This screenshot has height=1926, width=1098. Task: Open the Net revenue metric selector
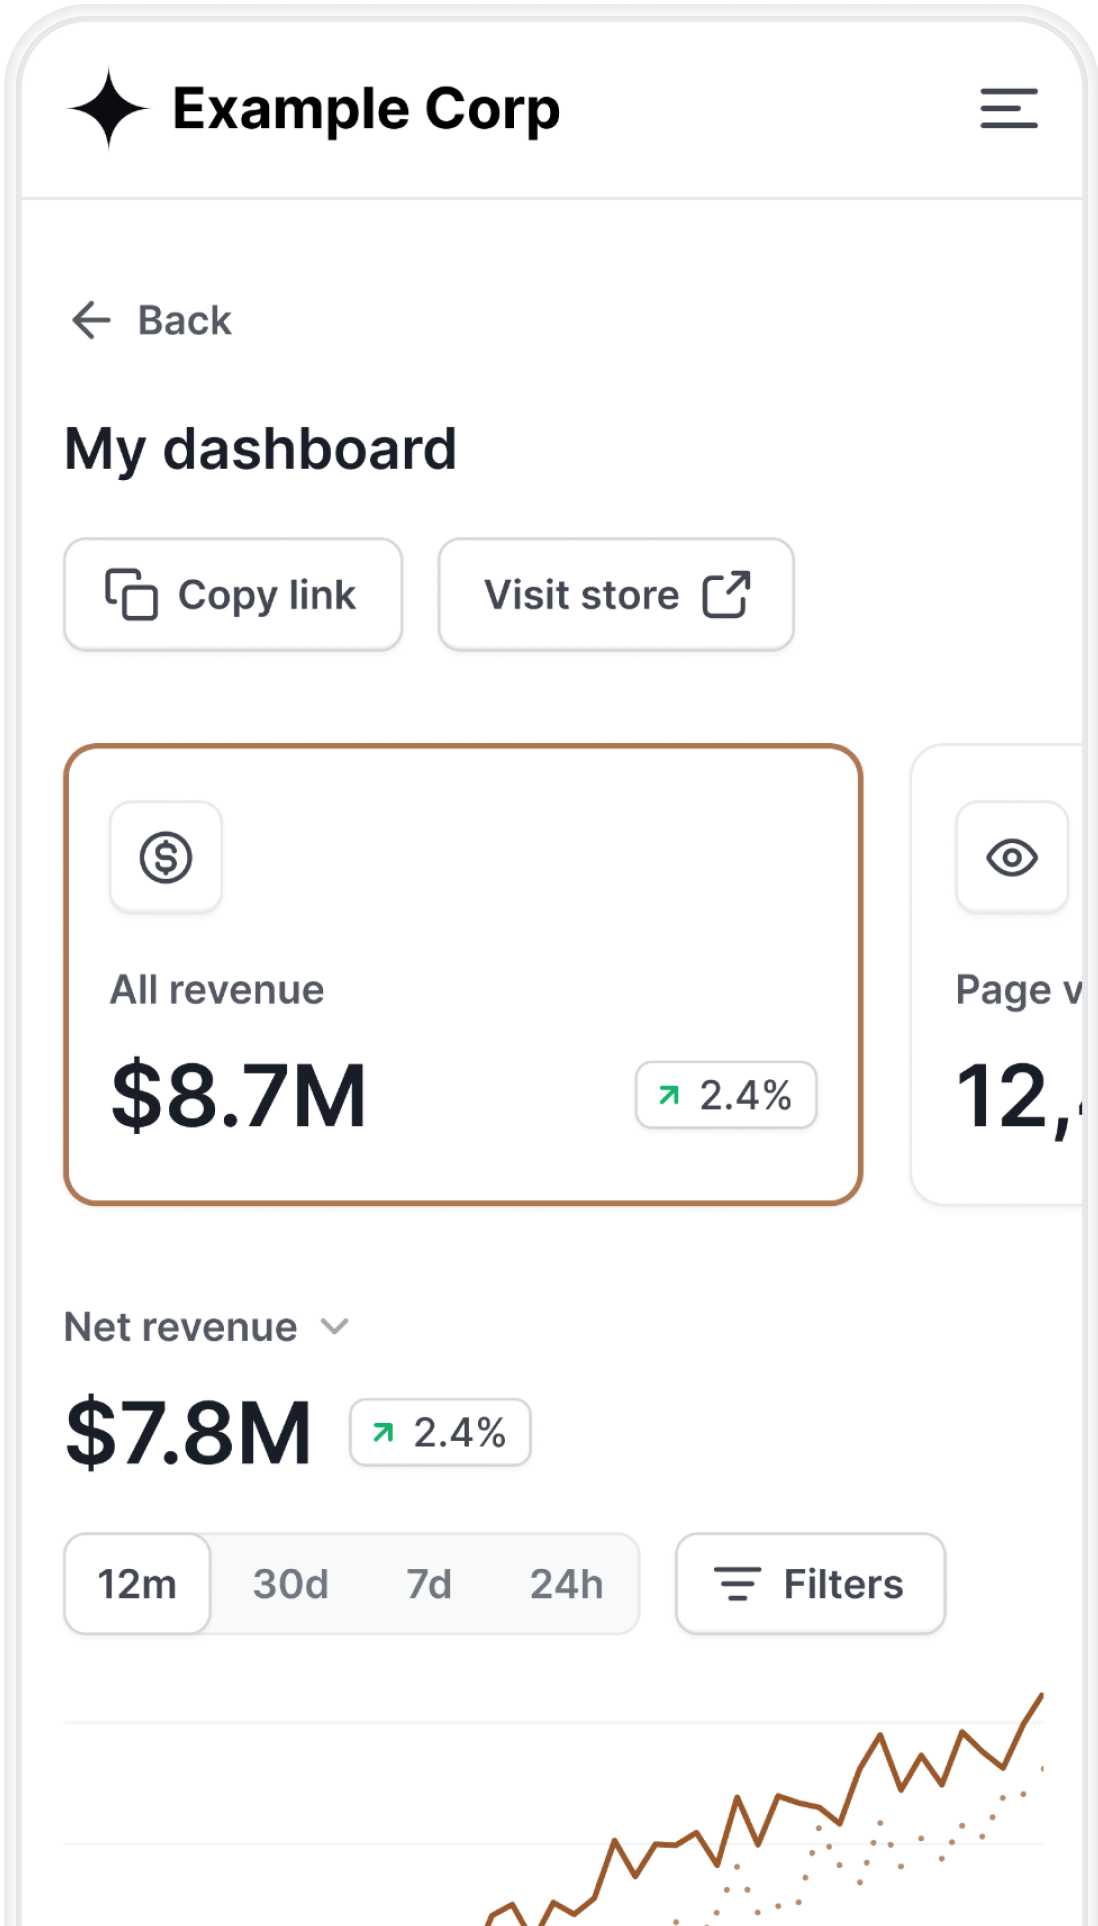pyautogui.click(x=181, y=1327)
